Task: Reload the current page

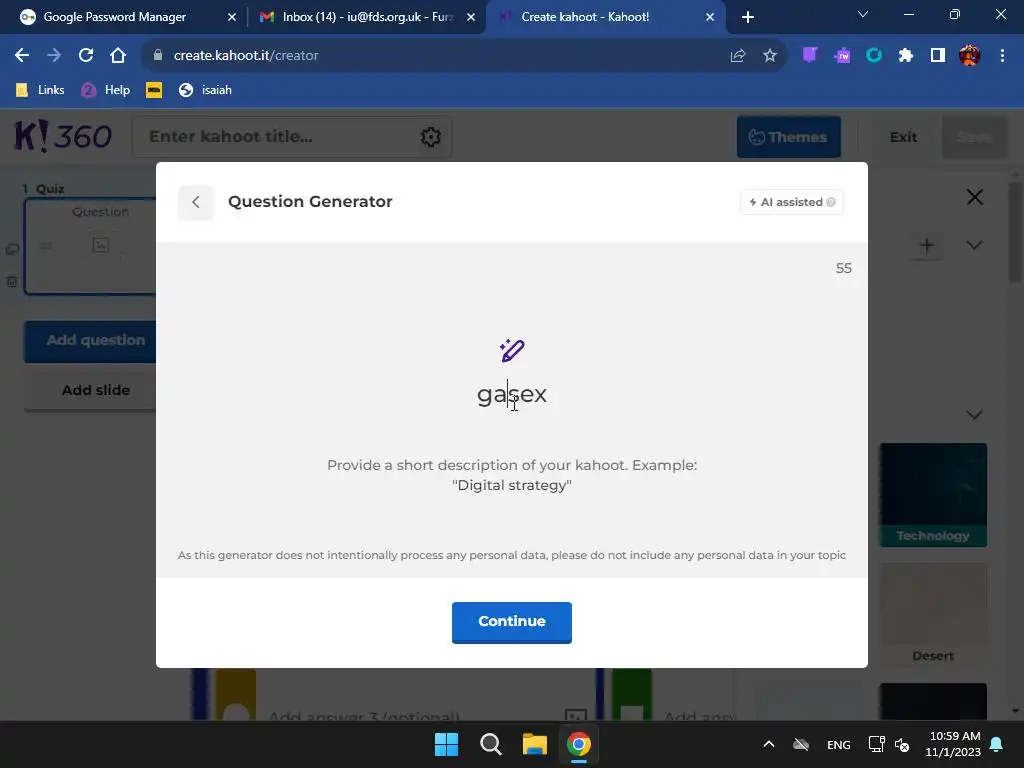Action: coord(86,56)
